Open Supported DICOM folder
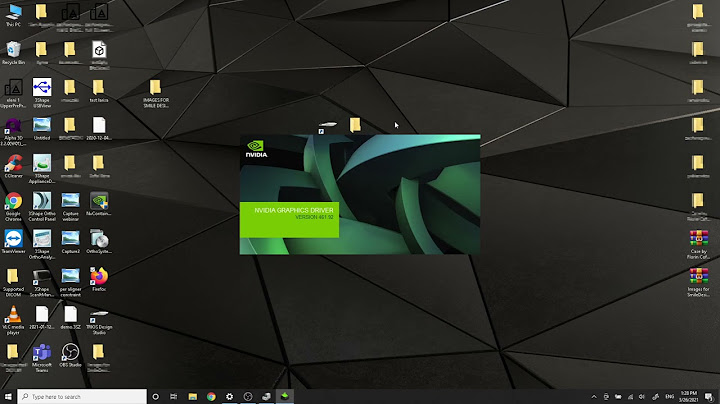Viewport: 720px width, 404px height. 13,282
